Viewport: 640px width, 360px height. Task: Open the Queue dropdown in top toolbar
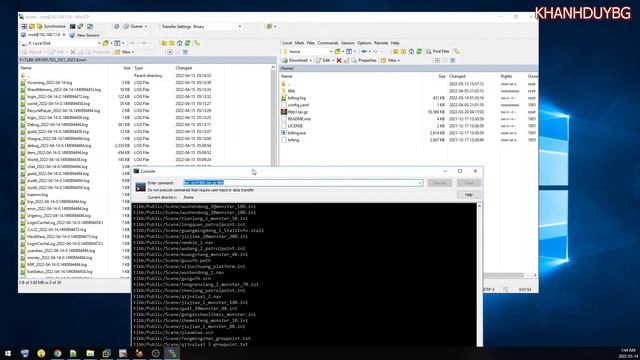point(136,26)
